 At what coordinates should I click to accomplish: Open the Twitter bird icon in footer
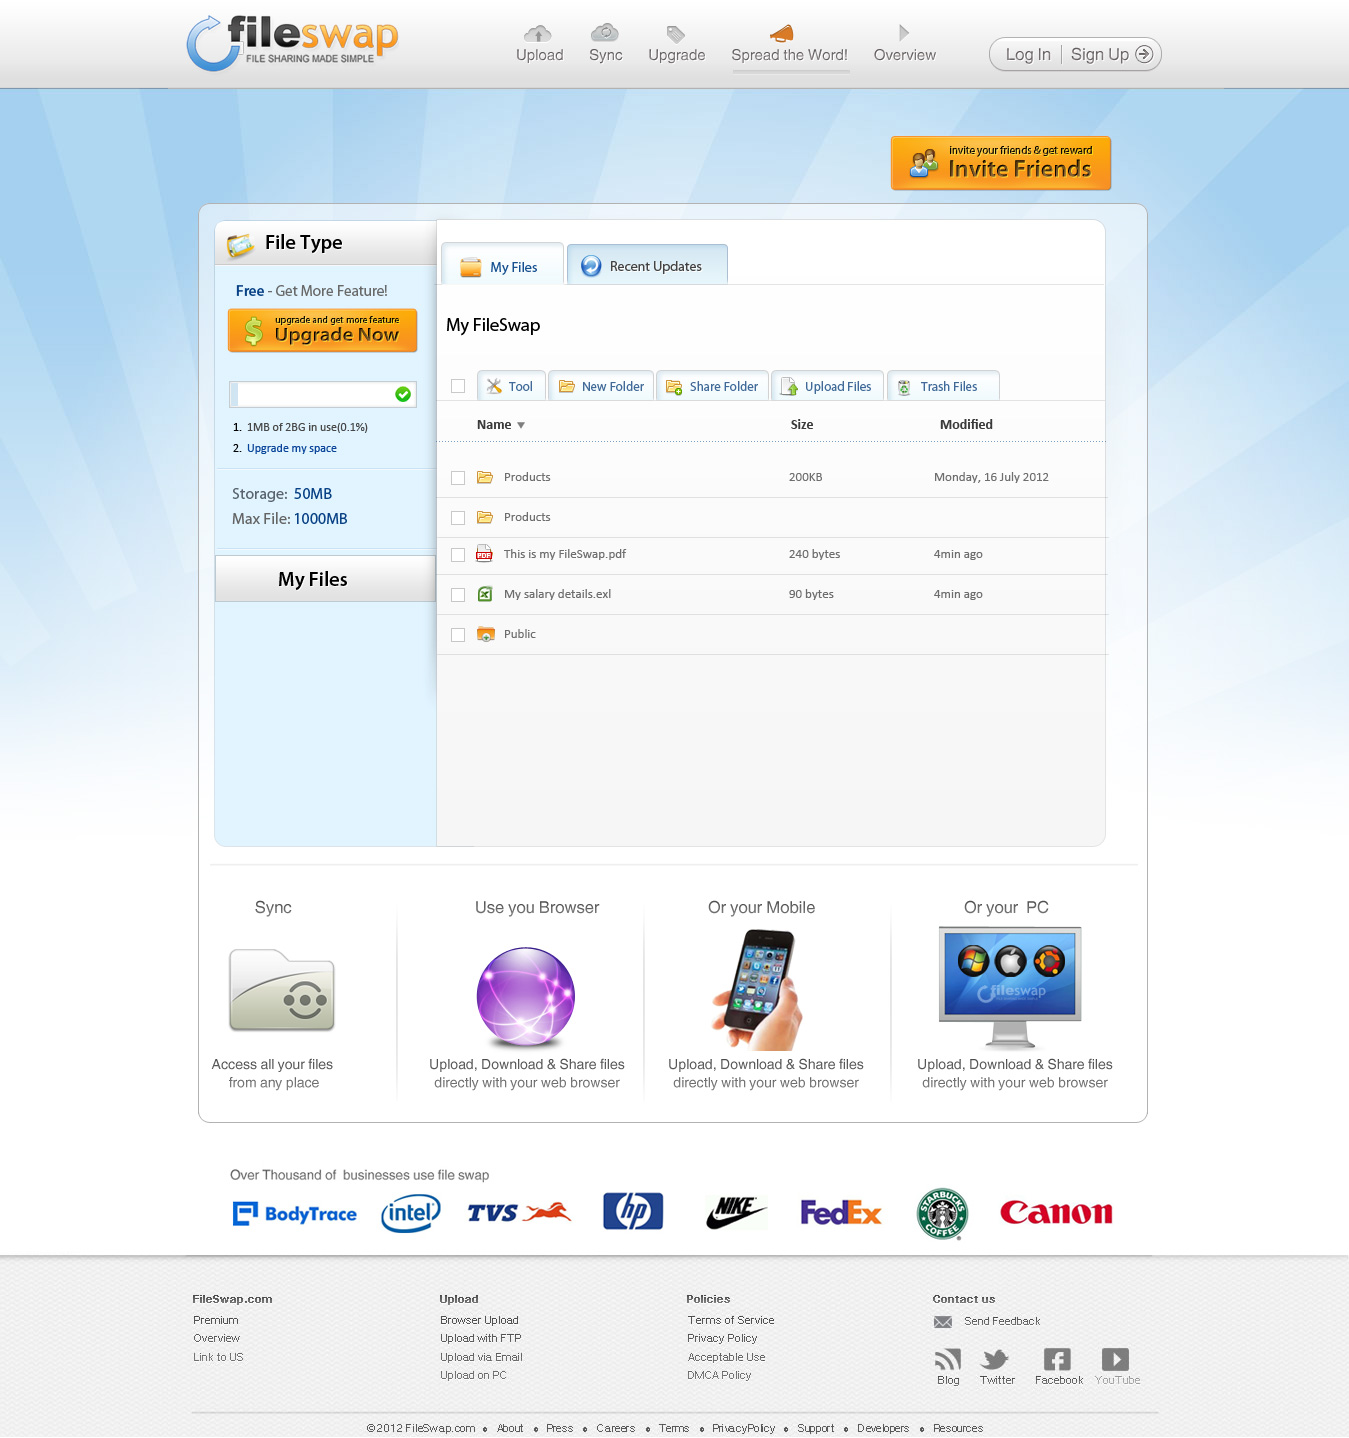tap(996, 1359)
